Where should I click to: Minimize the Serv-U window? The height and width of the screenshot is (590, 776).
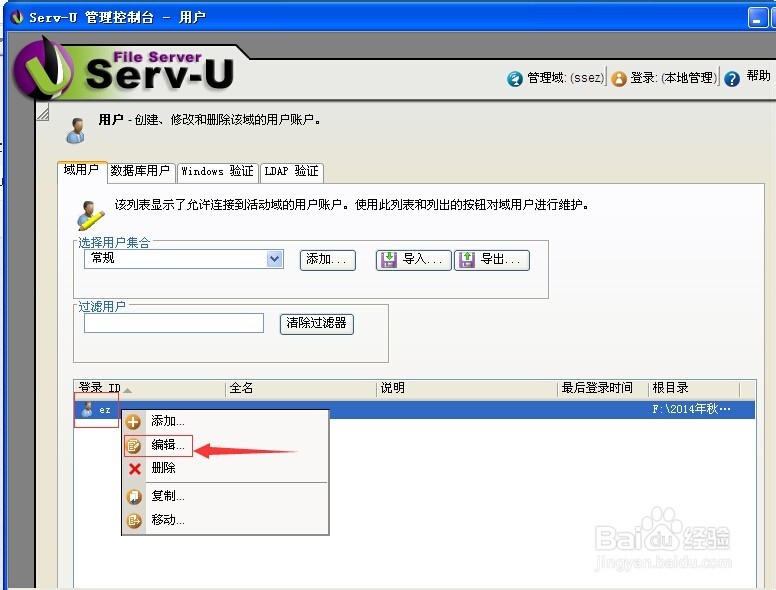[x=758, y=18]
